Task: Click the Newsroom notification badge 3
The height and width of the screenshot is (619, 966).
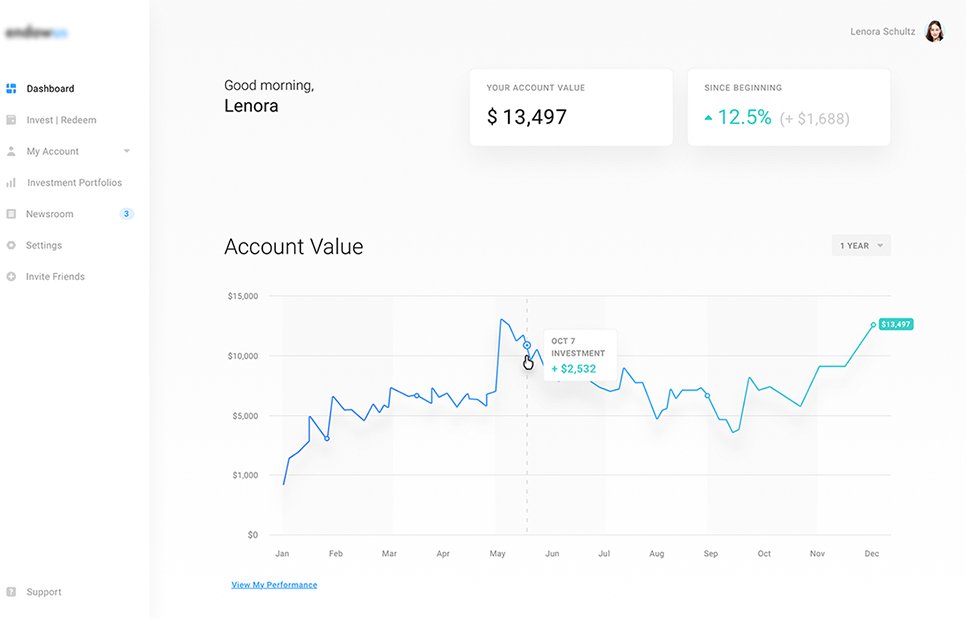Action: 126,214
